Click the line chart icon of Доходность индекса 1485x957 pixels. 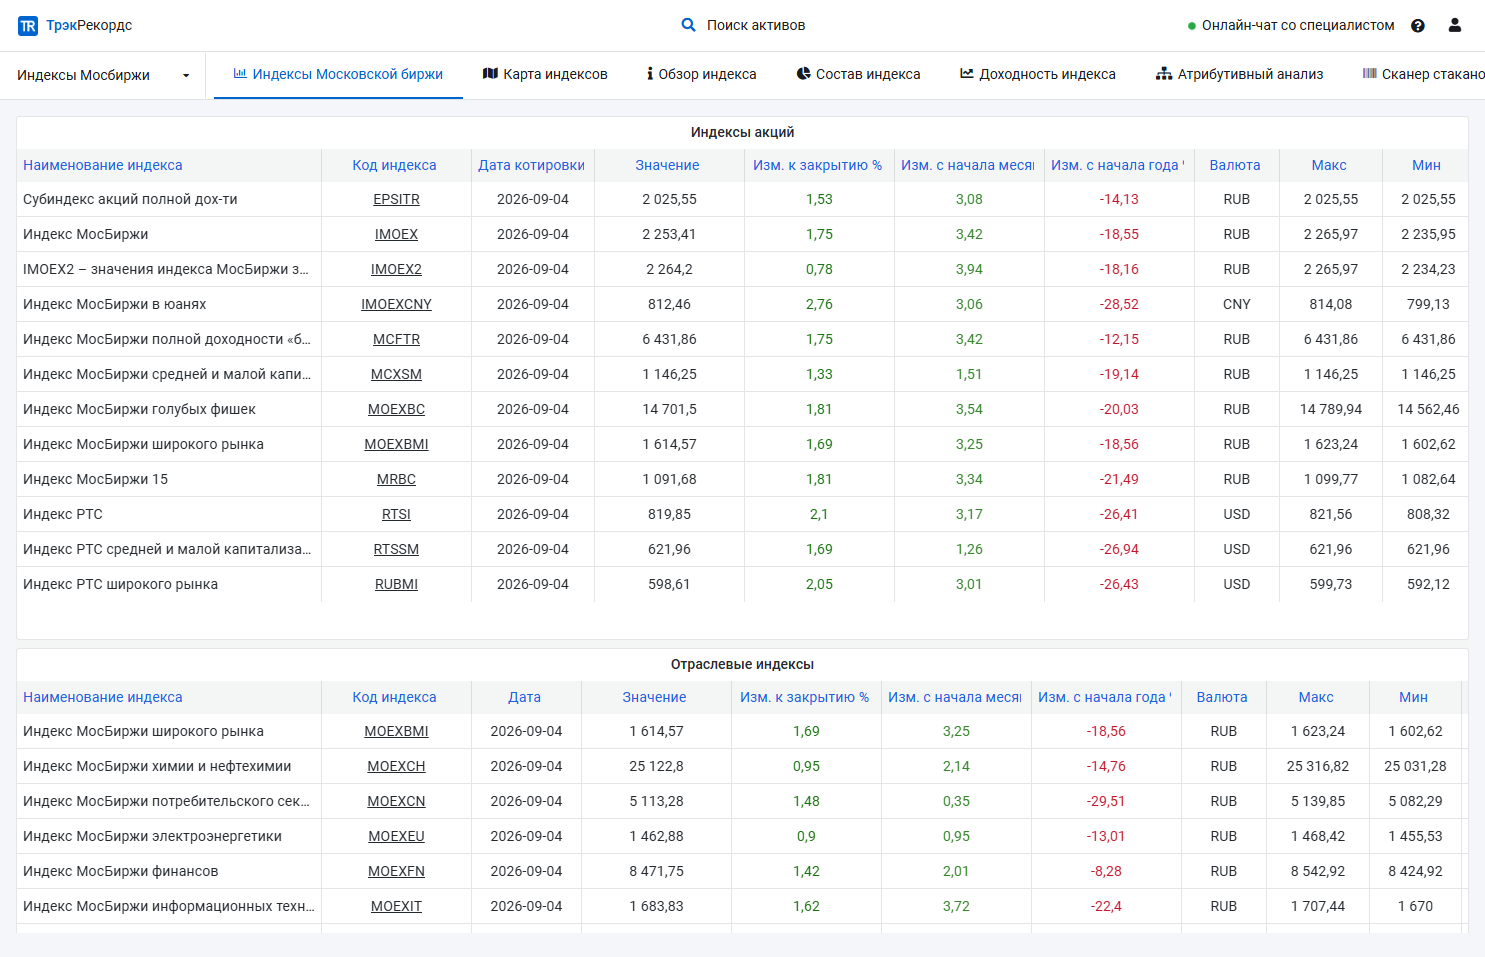click(x=967, y=73)
